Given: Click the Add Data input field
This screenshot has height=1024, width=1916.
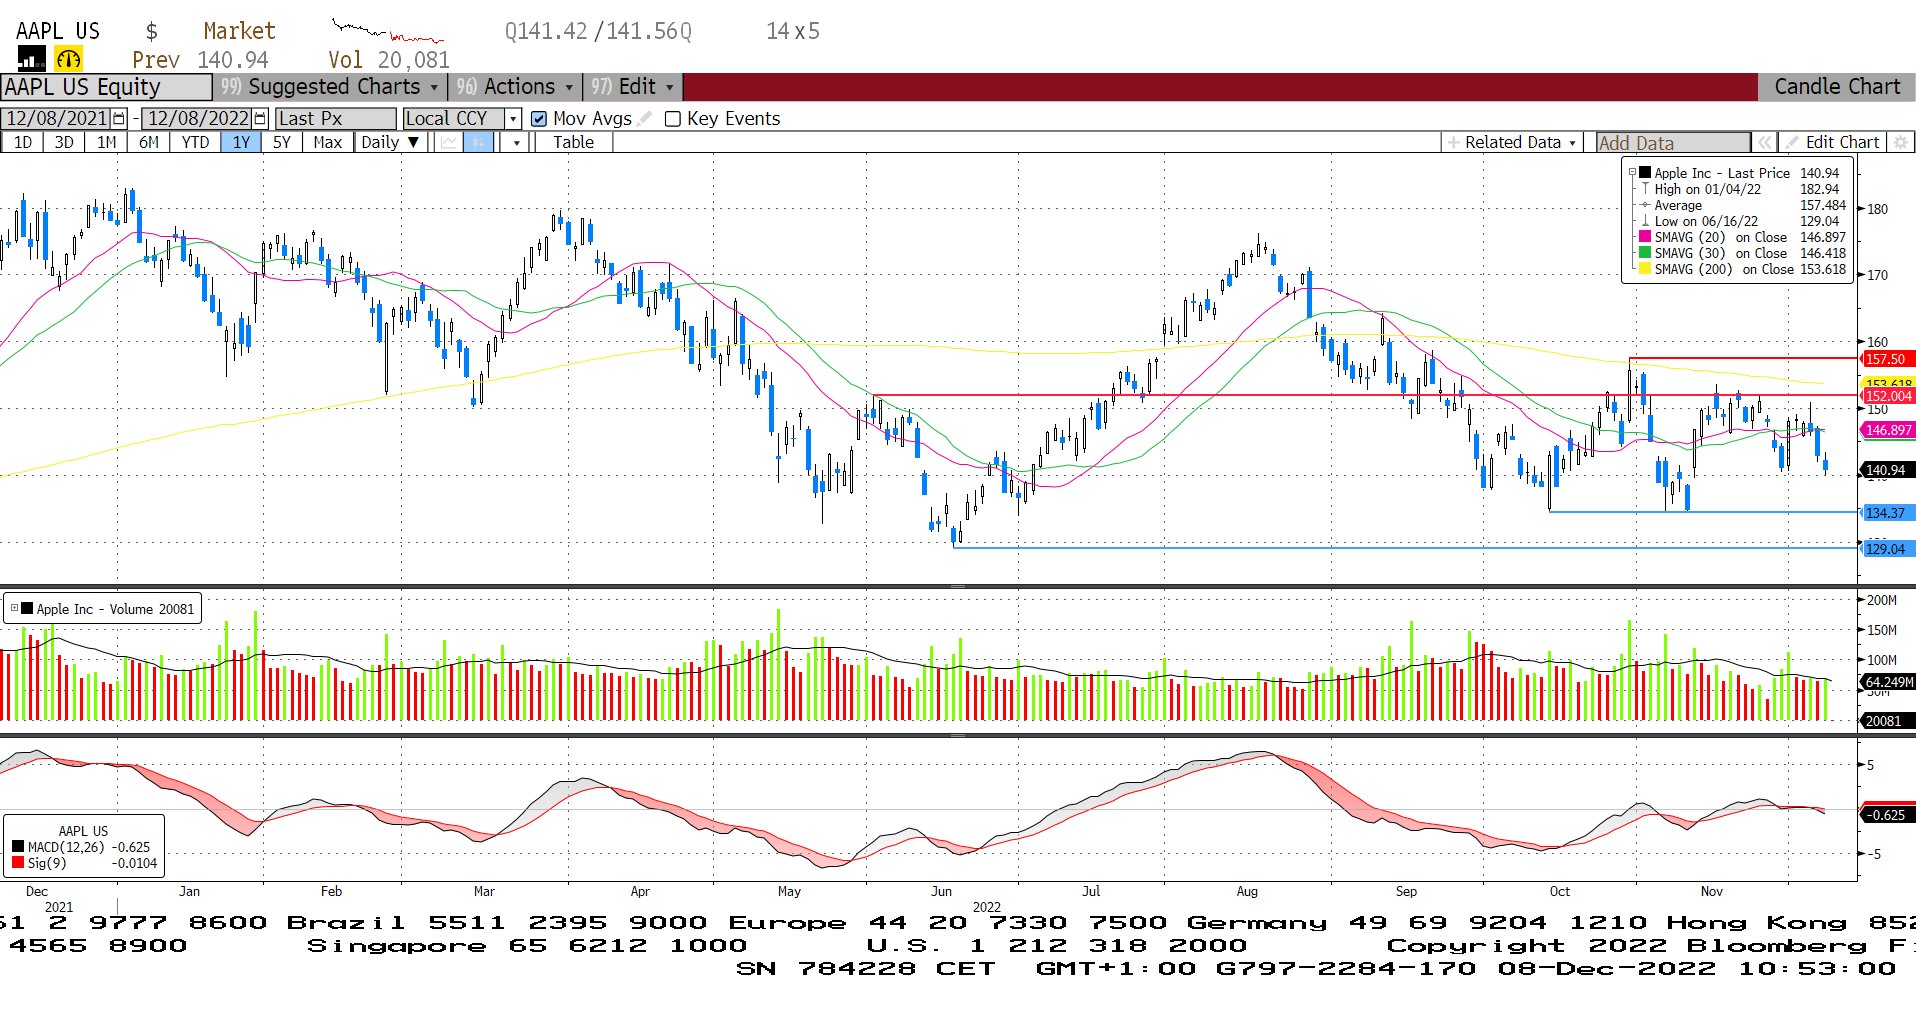Looking at the screenshot, I should tap(1673, 142).
